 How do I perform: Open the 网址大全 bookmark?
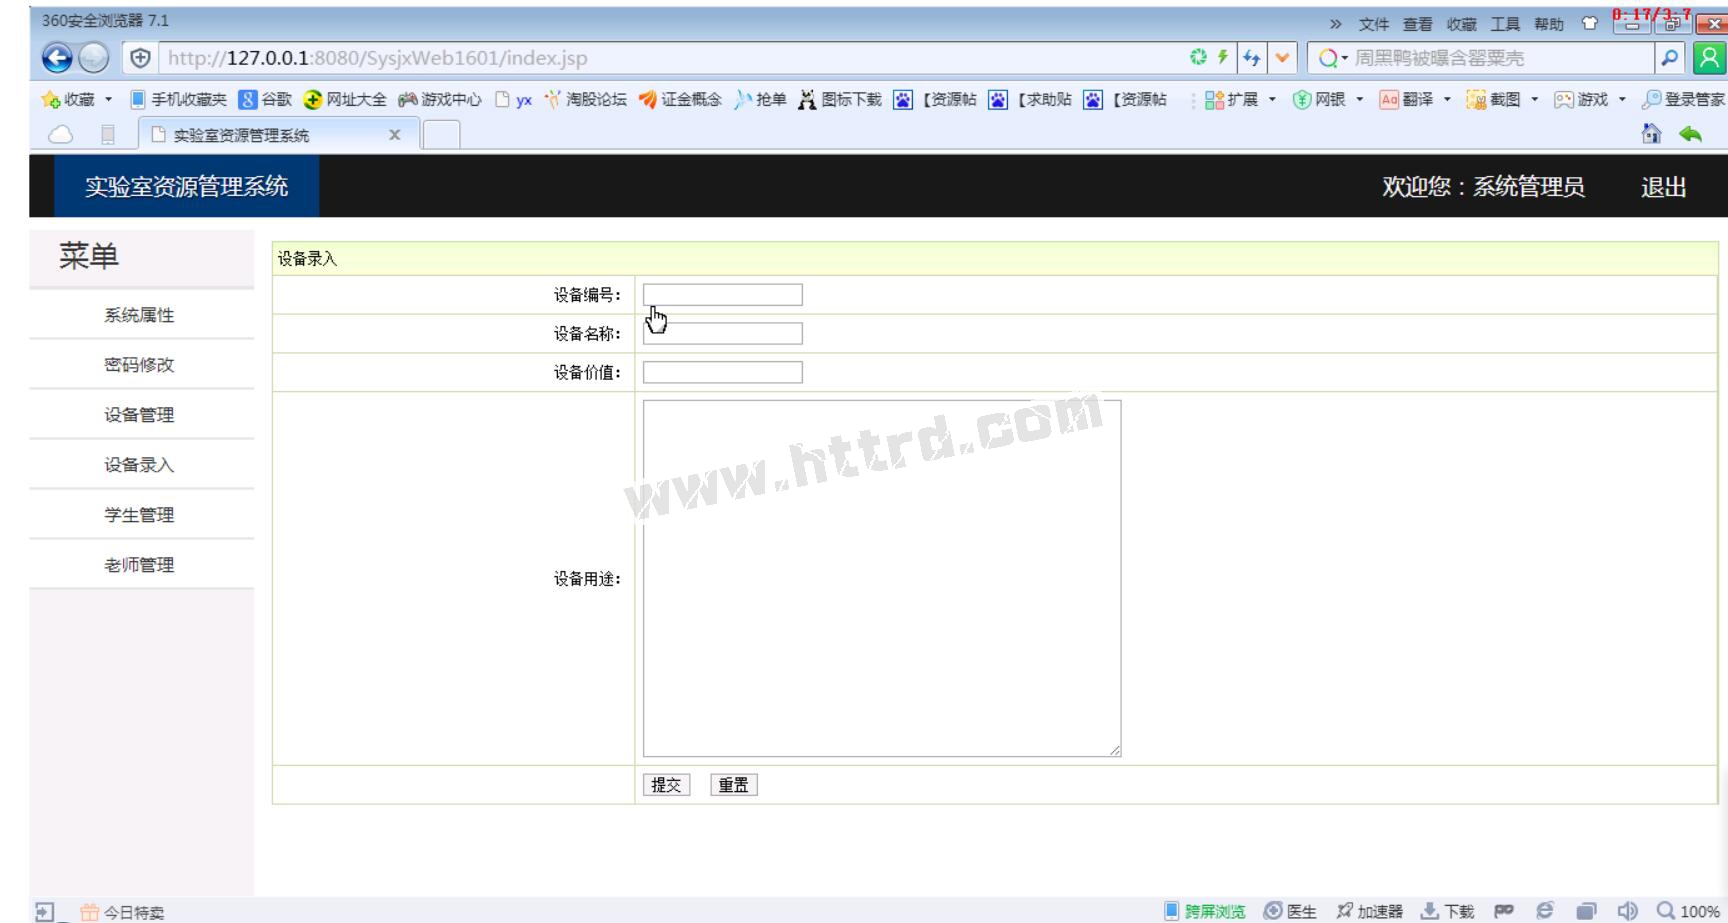point(345,99)
